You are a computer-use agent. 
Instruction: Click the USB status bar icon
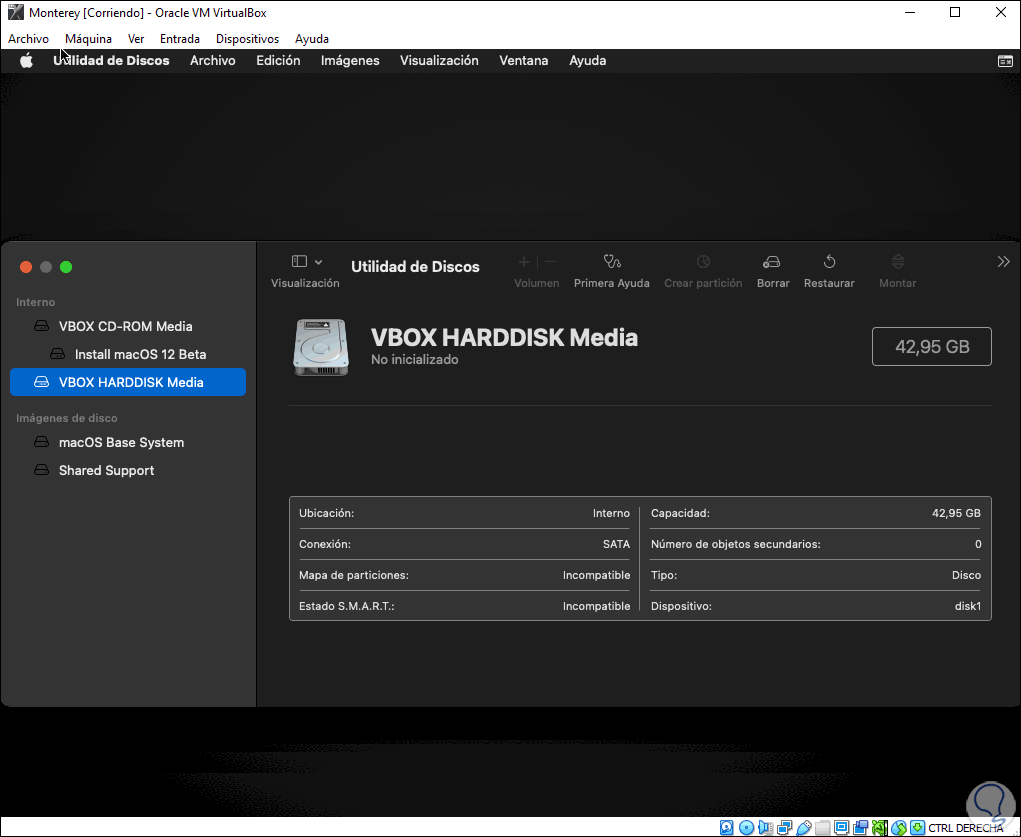(804, 828)
